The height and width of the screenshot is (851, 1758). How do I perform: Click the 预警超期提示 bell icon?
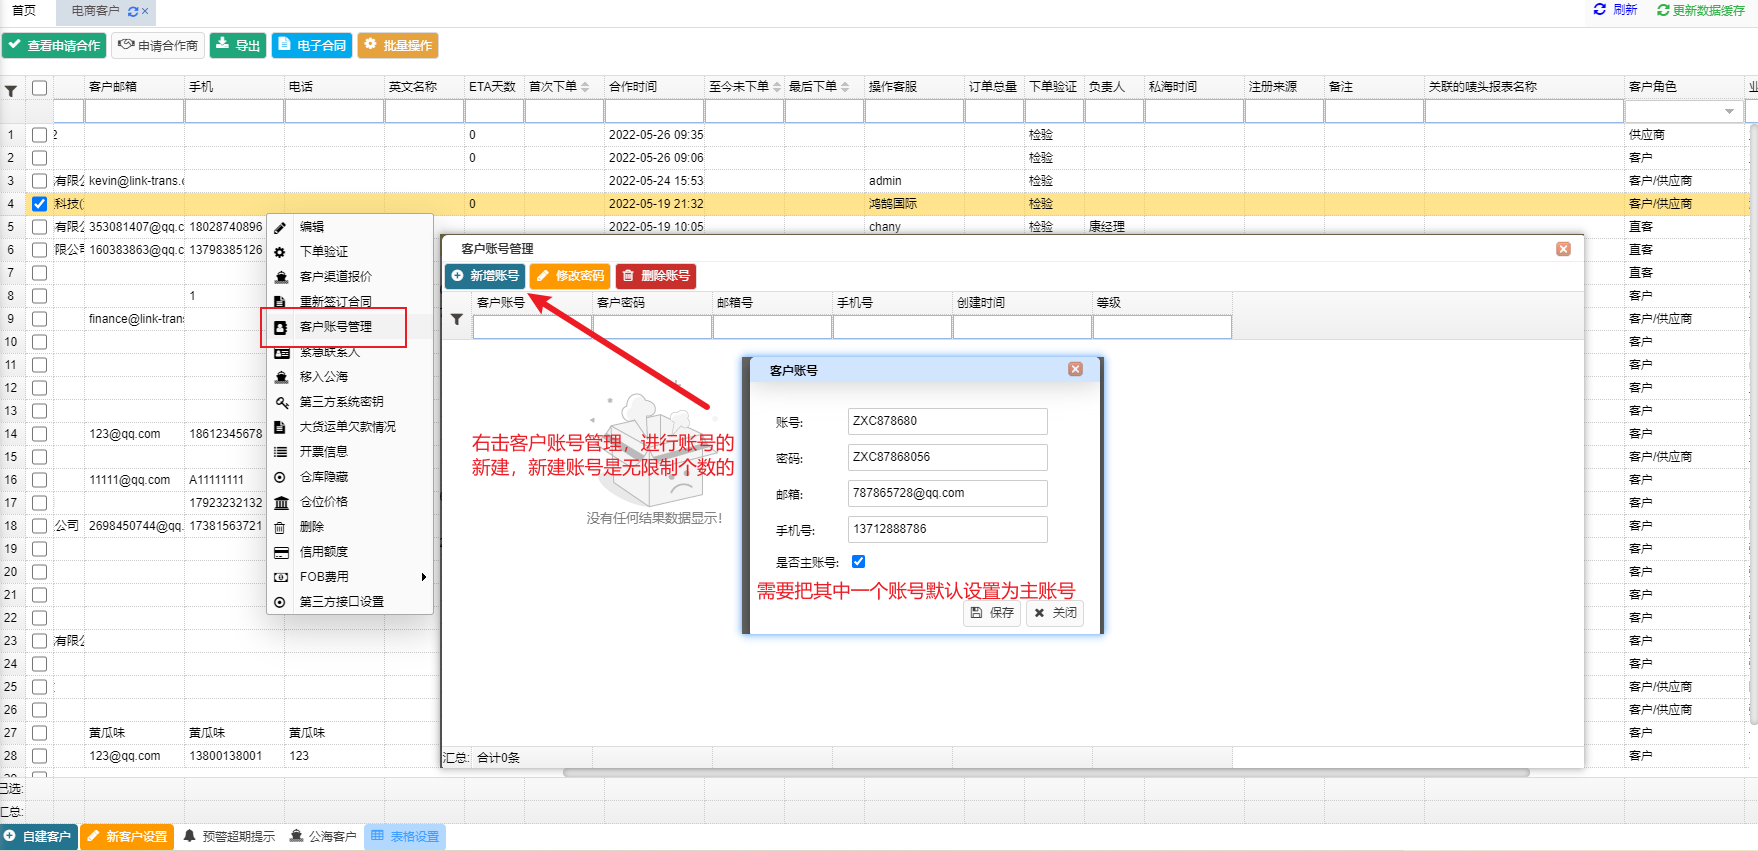[190, 836]
